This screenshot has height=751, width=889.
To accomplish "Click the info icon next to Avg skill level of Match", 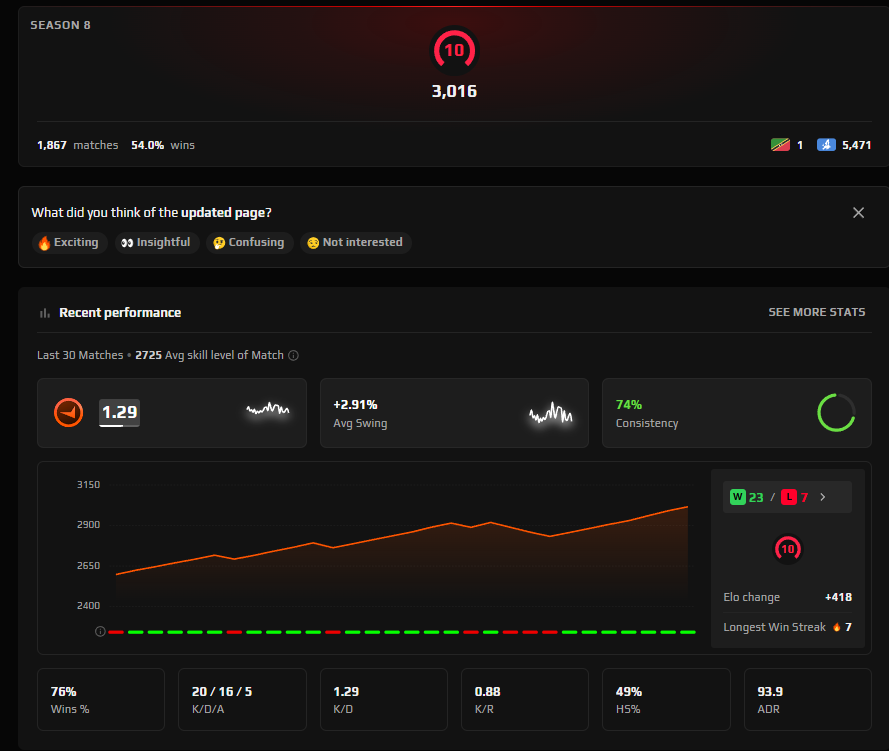I will coord(293,355).
